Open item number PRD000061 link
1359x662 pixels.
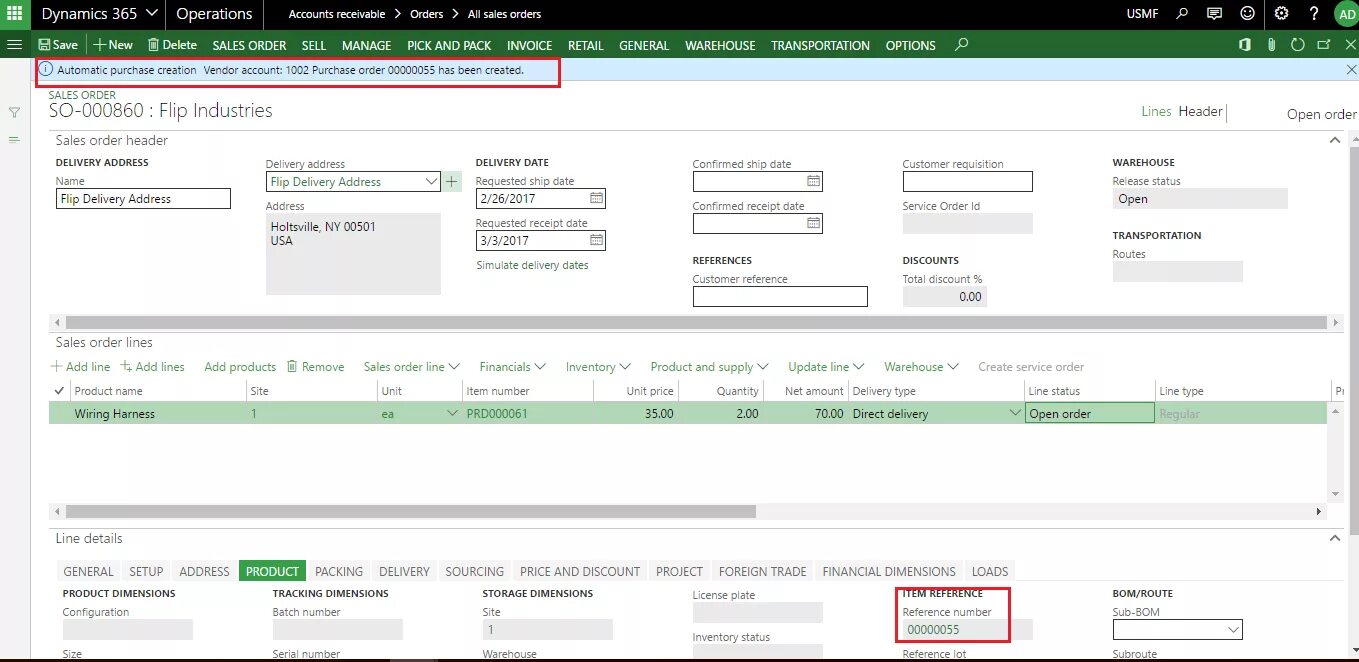click(497, 414)
